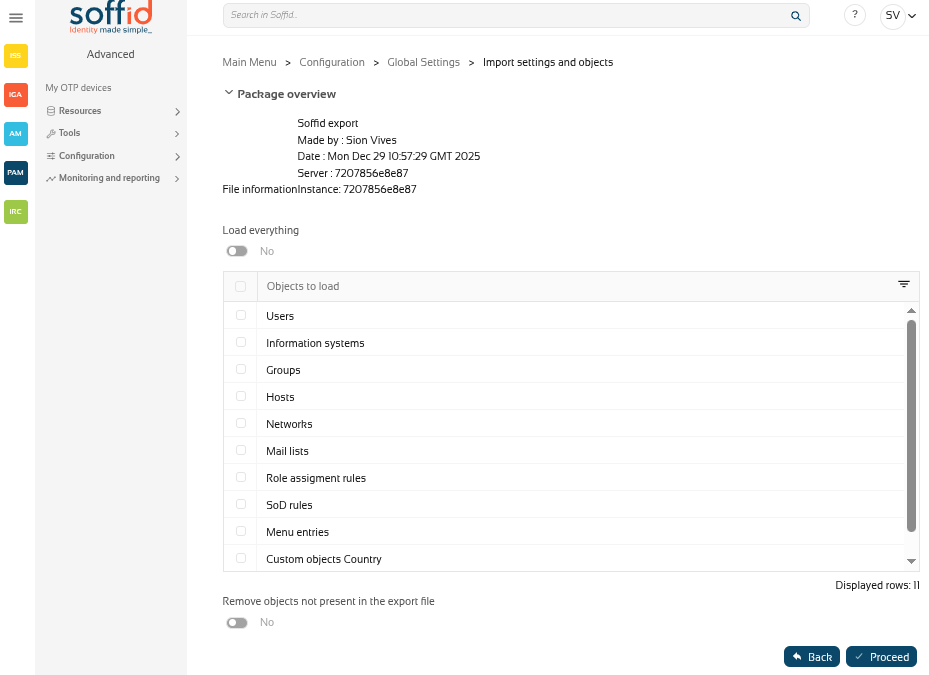Viewport: 929px width, 675px height.
Task: Select the green IRC module icon
Action: coord(16,211)
